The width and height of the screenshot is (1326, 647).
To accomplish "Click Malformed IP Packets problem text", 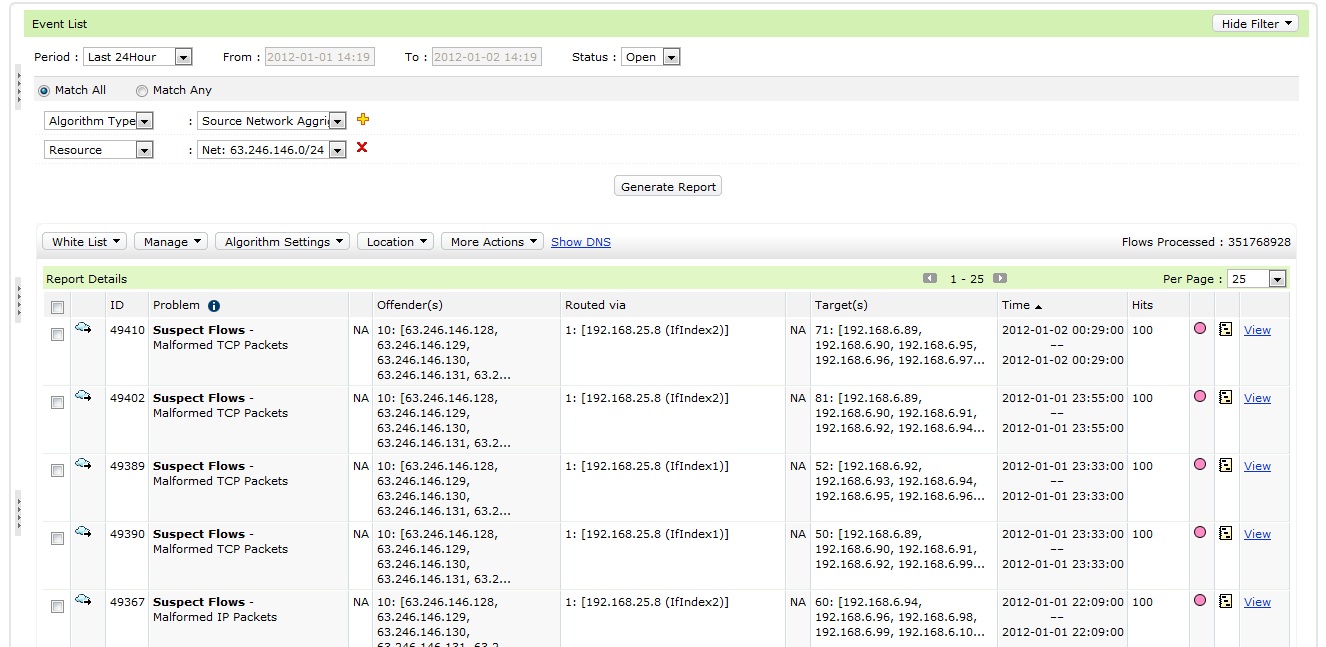I will [215, 617].
